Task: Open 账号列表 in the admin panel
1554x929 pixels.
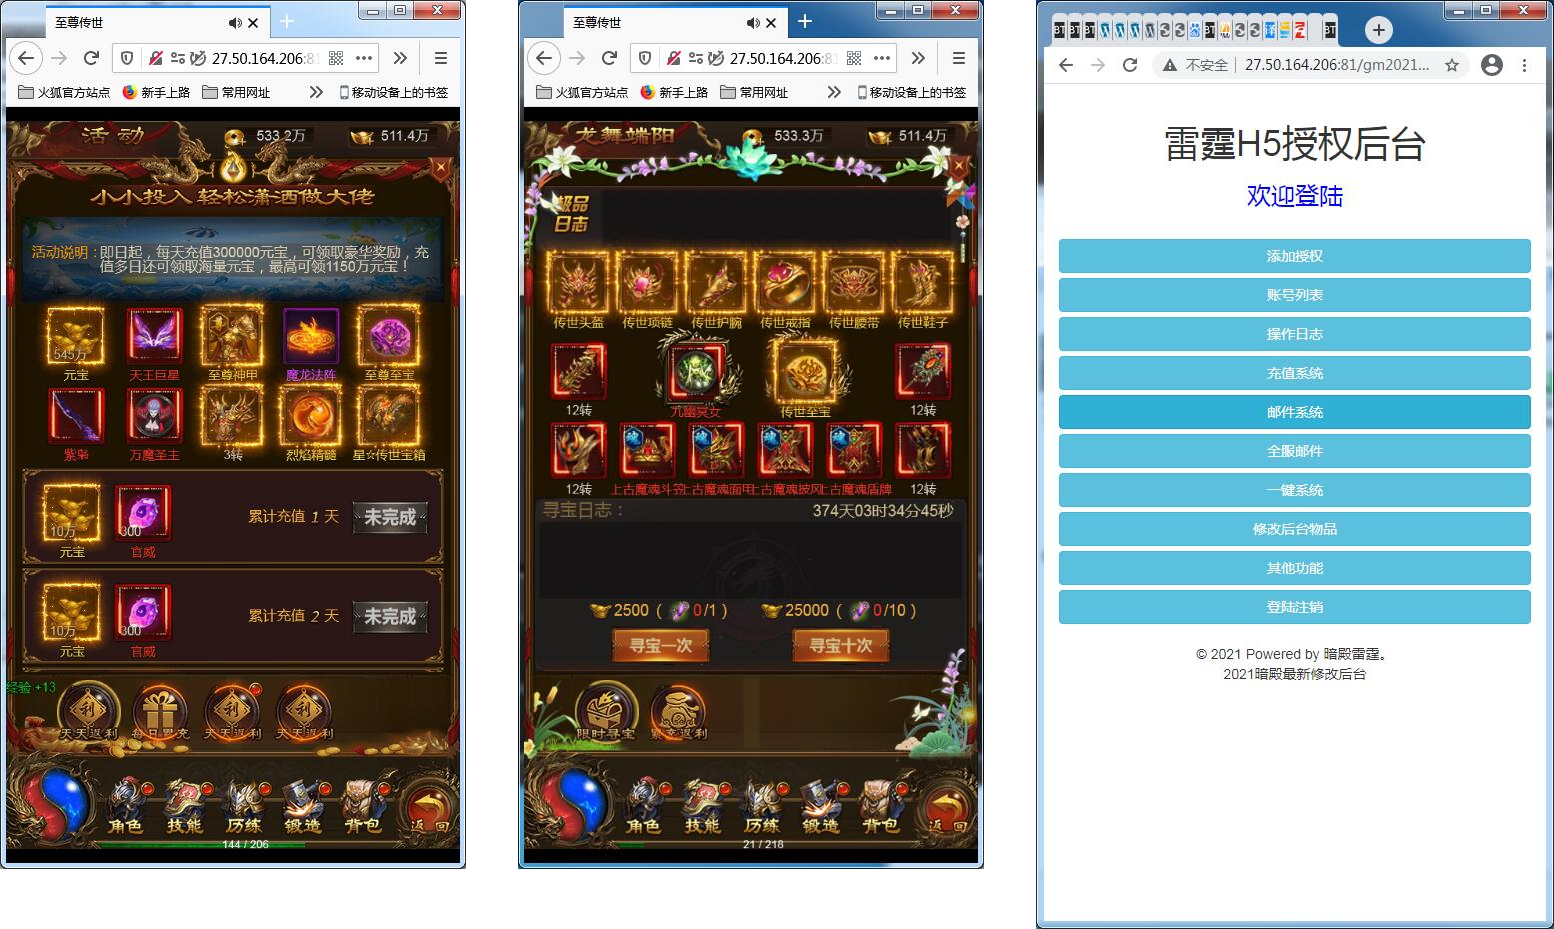Action: (x=1295, y=295)
